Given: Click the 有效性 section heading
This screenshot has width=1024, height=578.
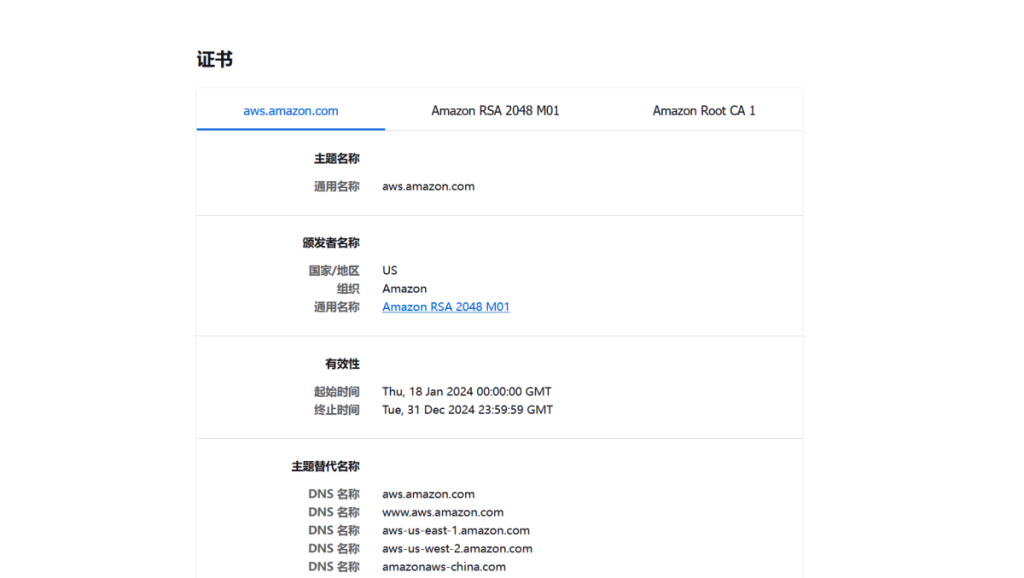Looking at the screenshot, I should (342, 364).
